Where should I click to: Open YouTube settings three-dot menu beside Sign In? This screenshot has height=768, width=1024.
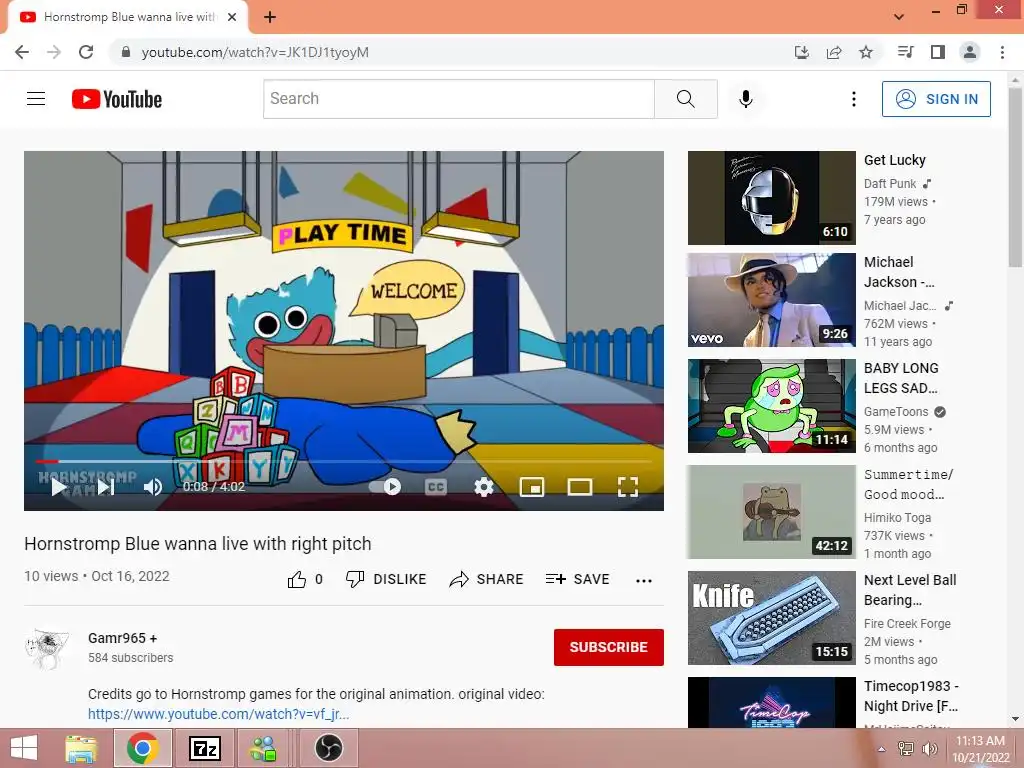click(x=854, y=99)
